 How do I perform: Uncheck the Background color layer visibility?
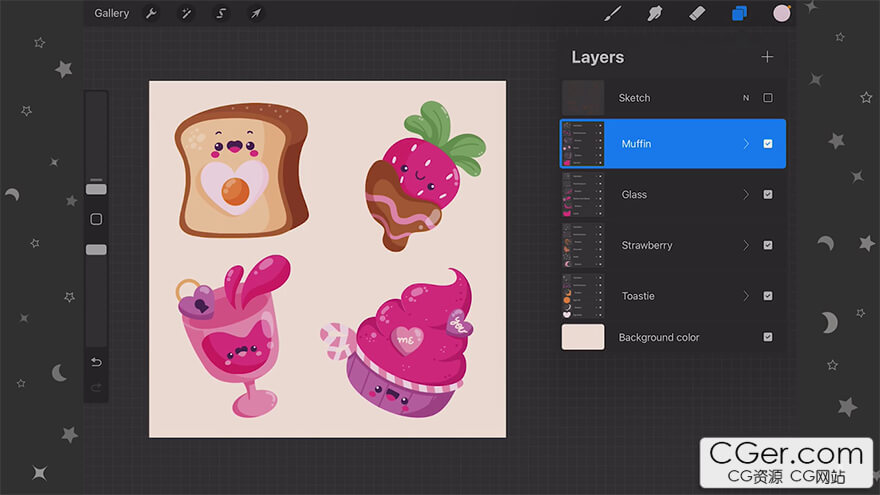[x=768, y=337]
